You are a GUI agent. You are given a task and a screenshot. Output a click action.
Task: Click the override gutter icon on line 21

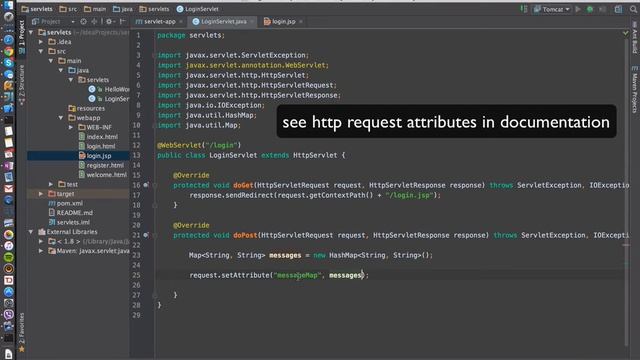[146, 235]
